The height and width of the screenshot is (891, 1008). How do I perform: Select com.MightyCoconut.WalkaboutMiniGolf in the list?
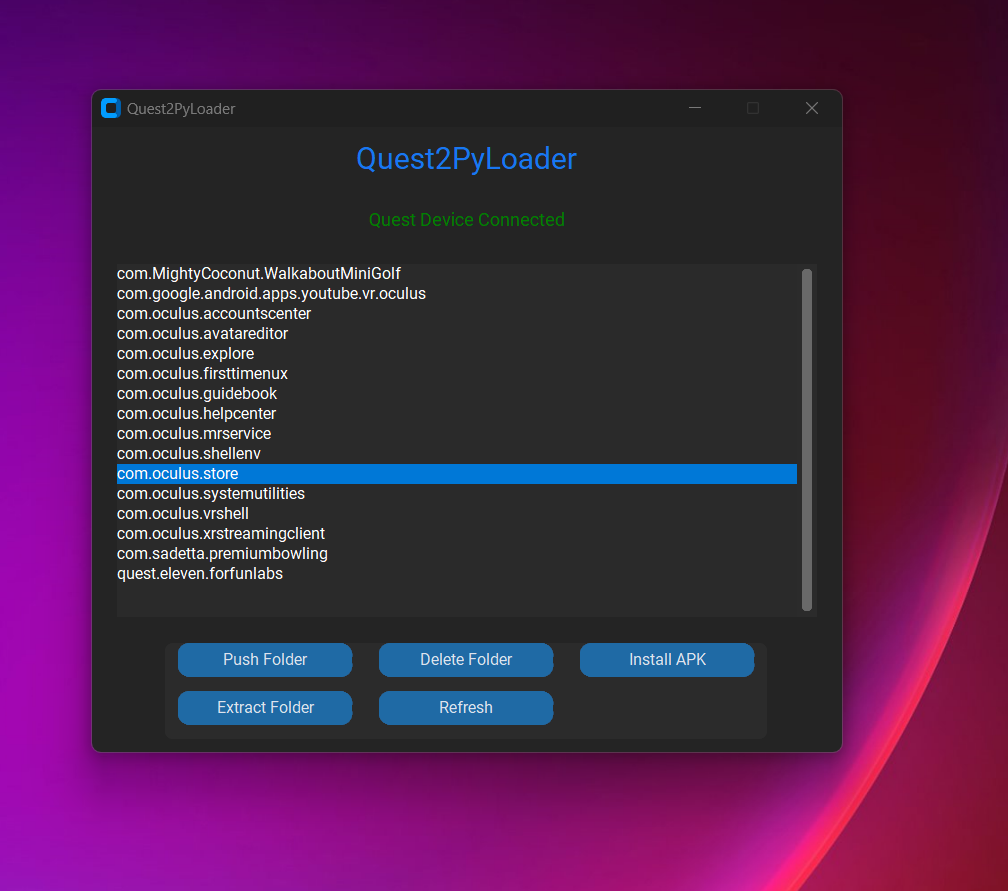tap(456, 274)
